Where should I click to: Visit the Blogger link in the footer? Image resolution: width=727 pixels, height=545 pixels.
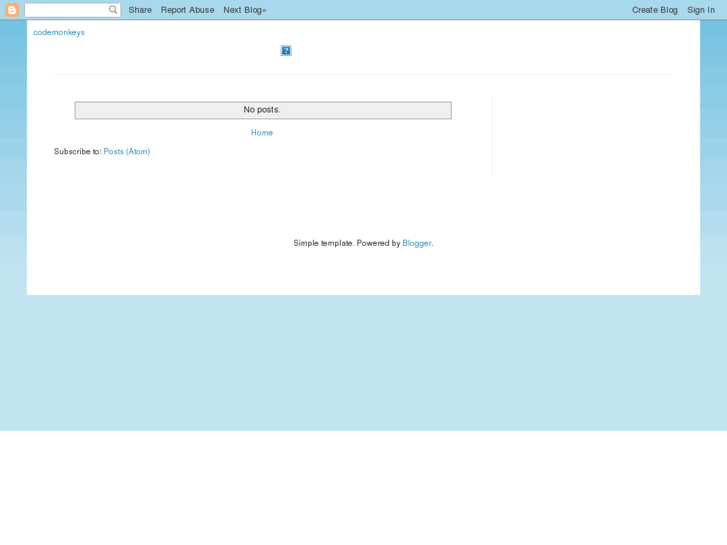[x=417, y=243]
